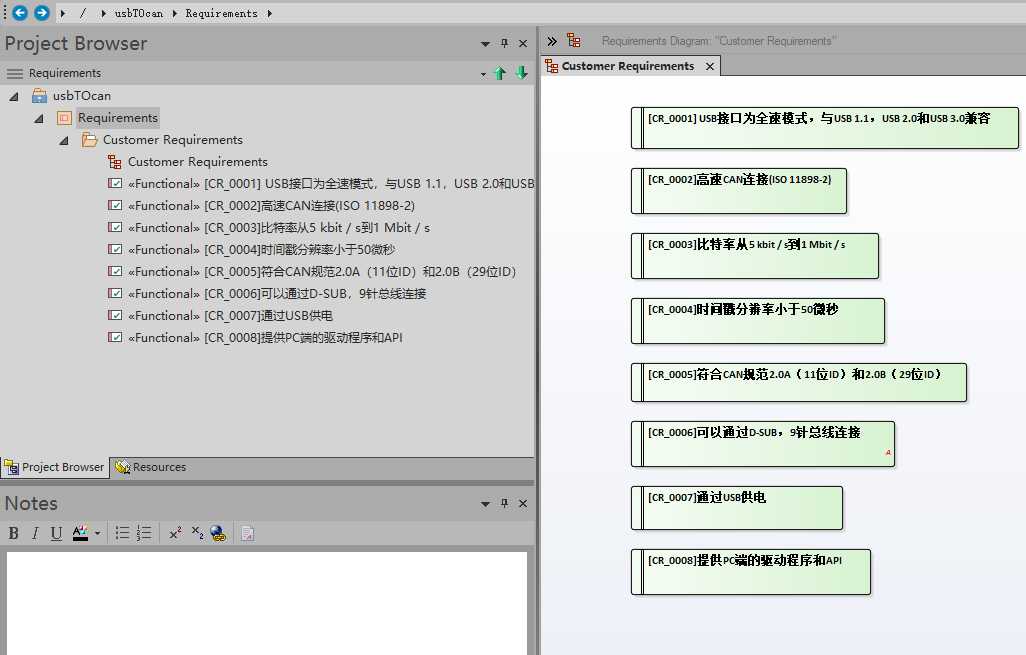The width and height of the screenshot is (1026, 655).
Task: Open the Customer Requirements diagram tree item
Action: 198,162
